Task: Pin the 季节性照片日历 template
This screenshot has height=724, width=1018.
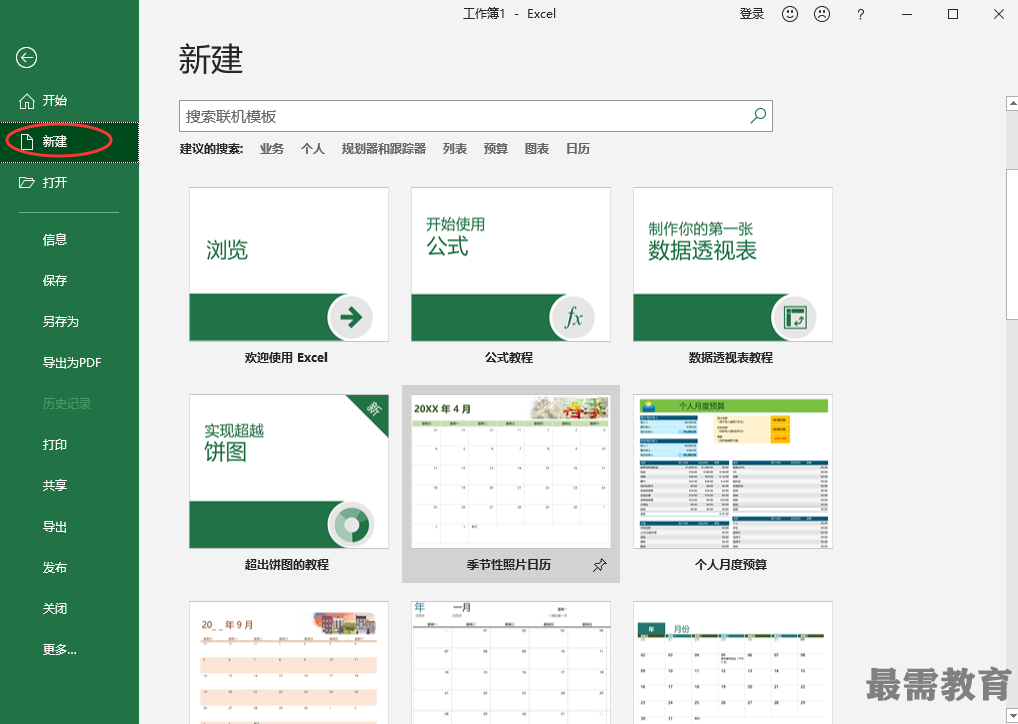Action: point(599,565)
